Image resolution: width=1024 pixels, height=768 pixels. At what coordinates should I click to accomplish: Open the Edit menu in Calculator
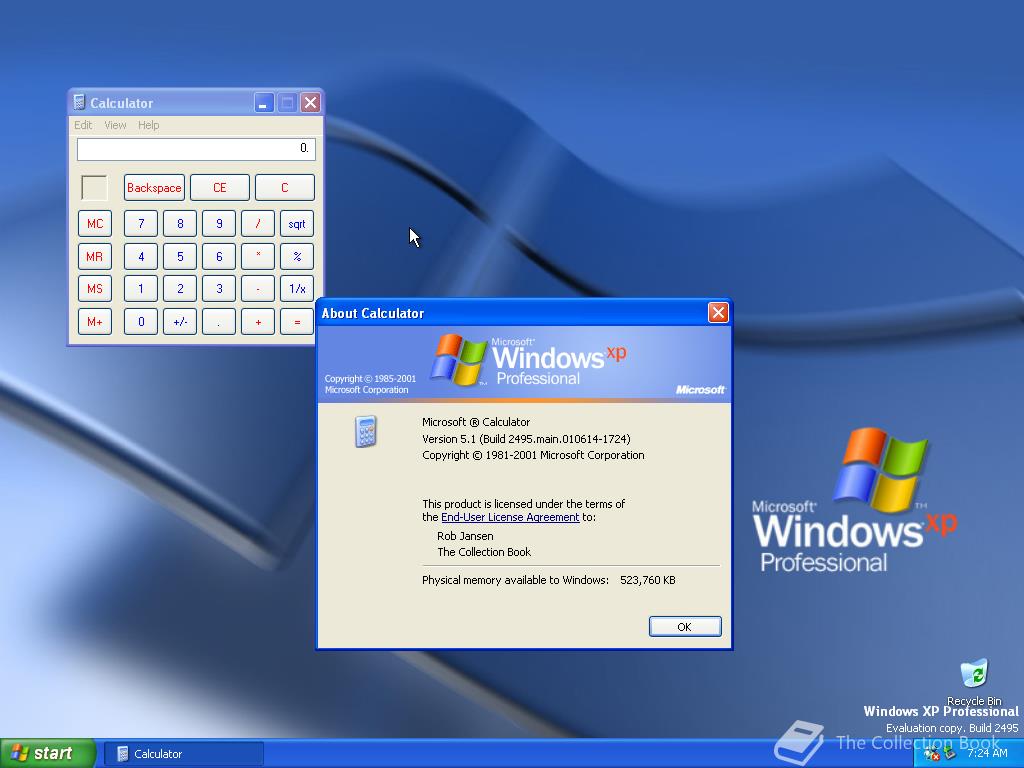coord(83,125)
